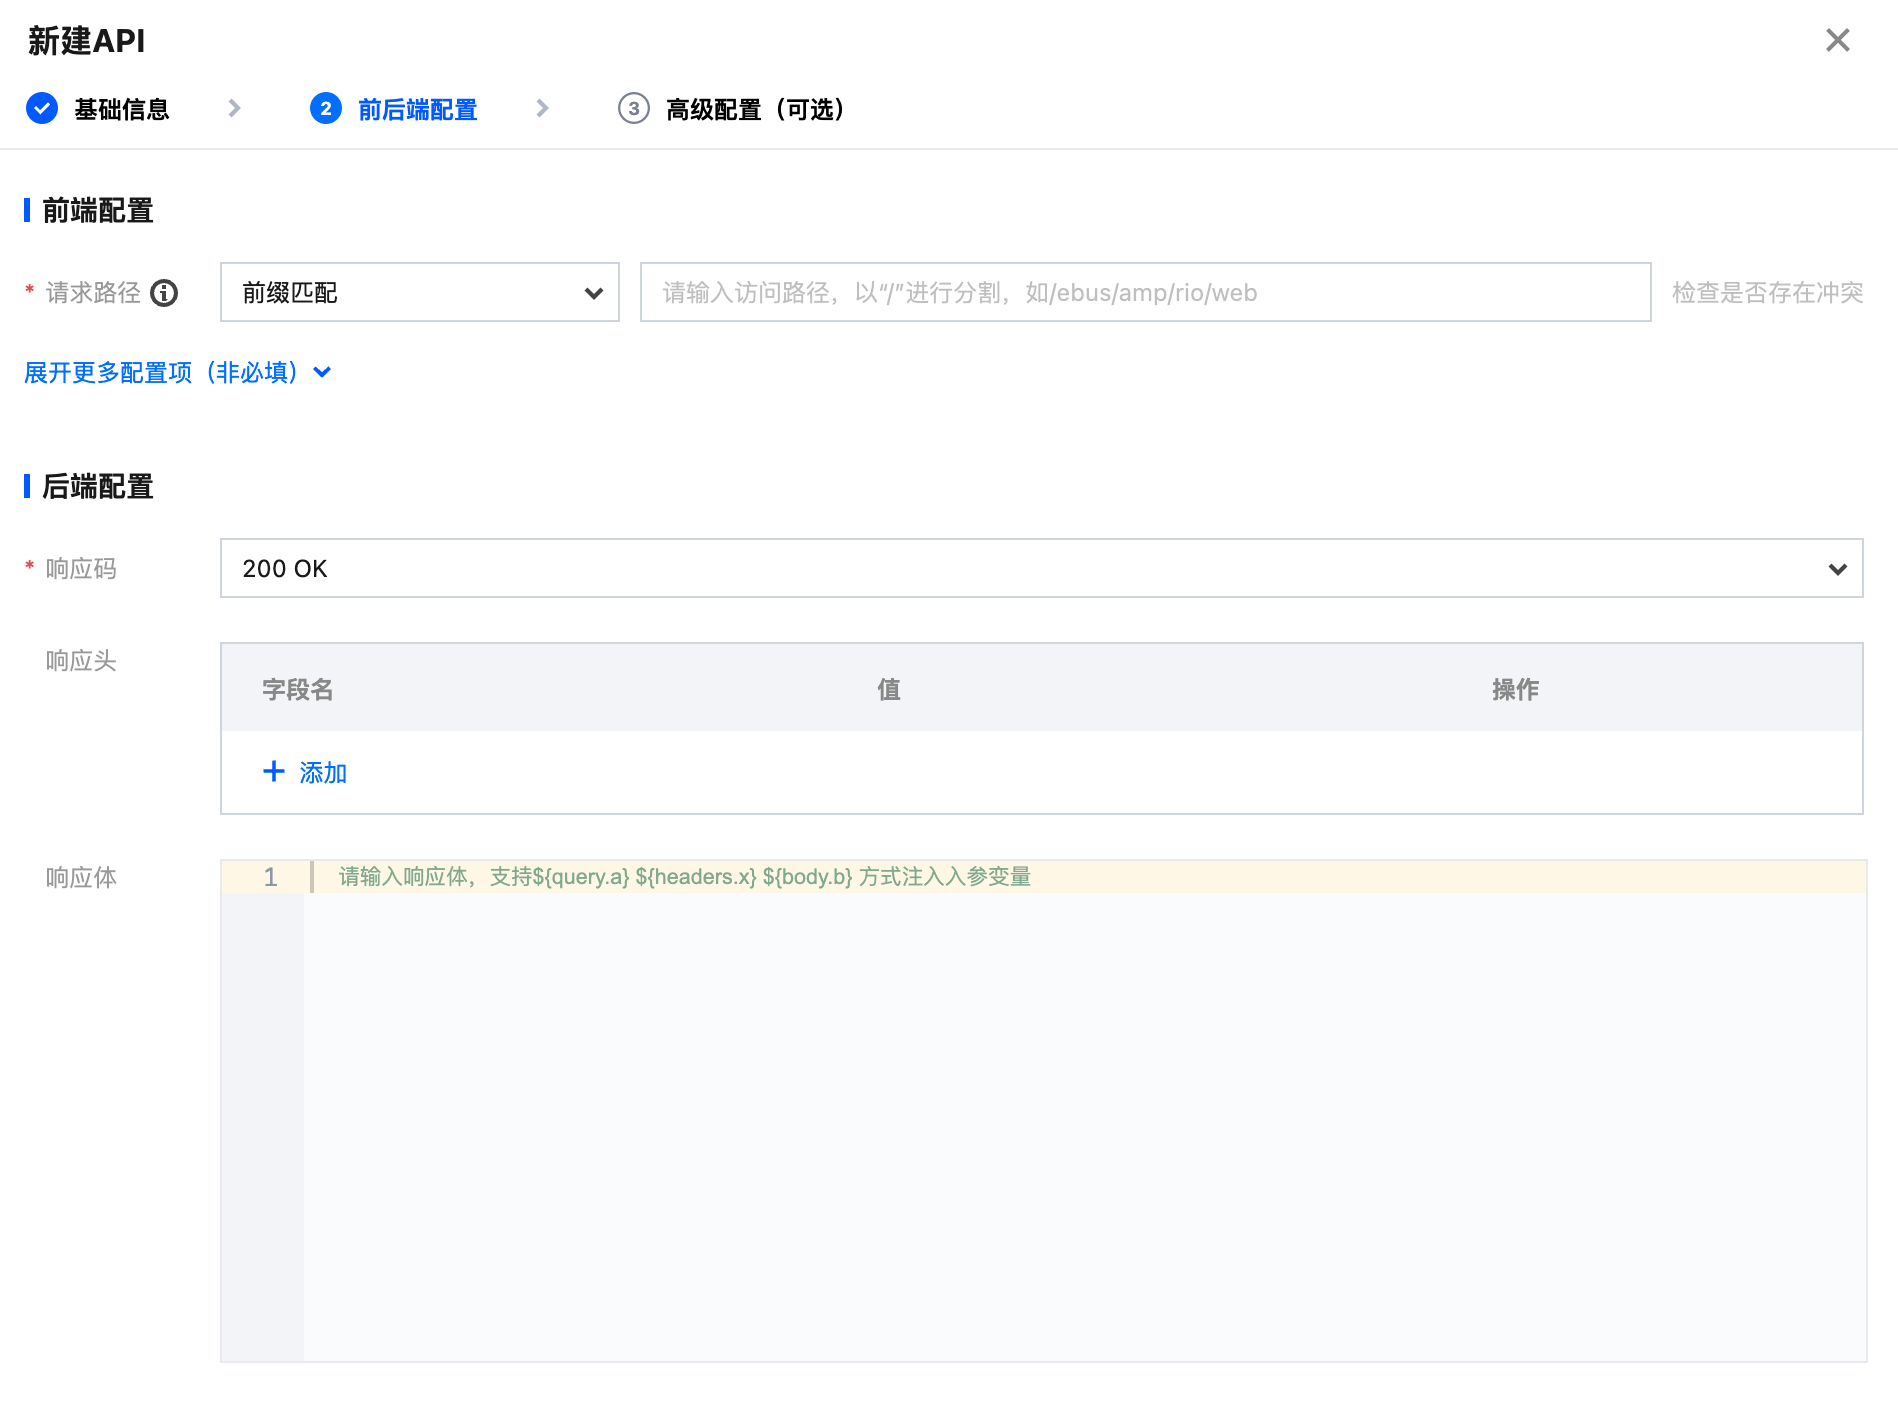Click the 操作 column header
This screenshot has width=1898, height=1418.
(x=1515, y=689)
